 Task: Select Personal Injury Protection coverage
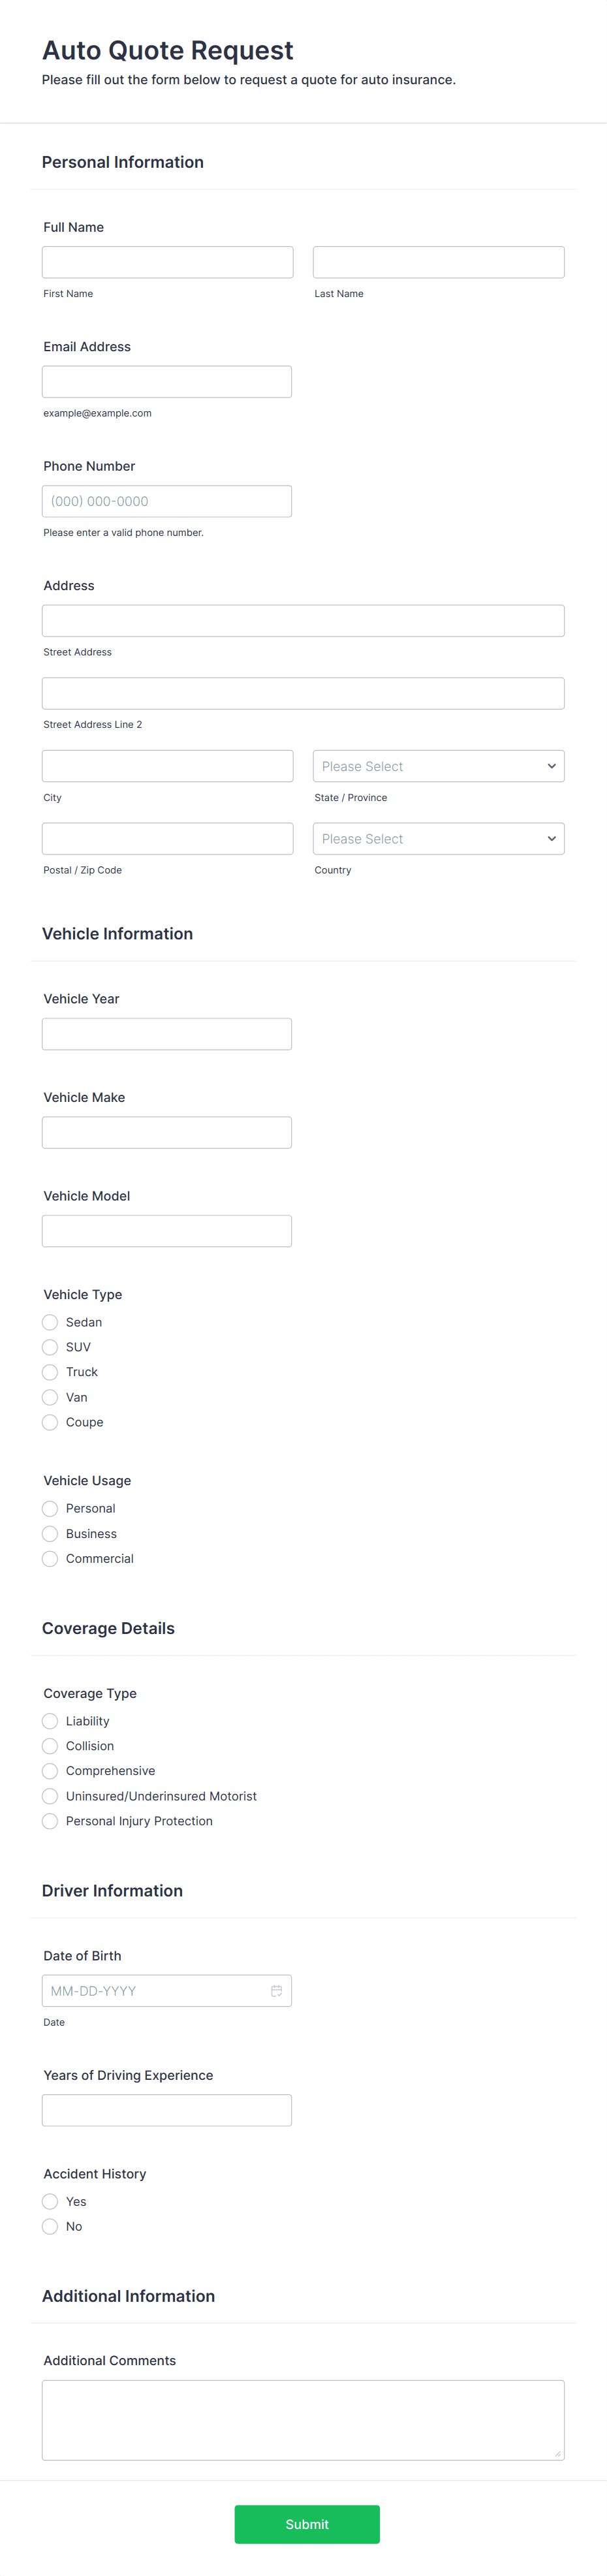click(50, 1820)
